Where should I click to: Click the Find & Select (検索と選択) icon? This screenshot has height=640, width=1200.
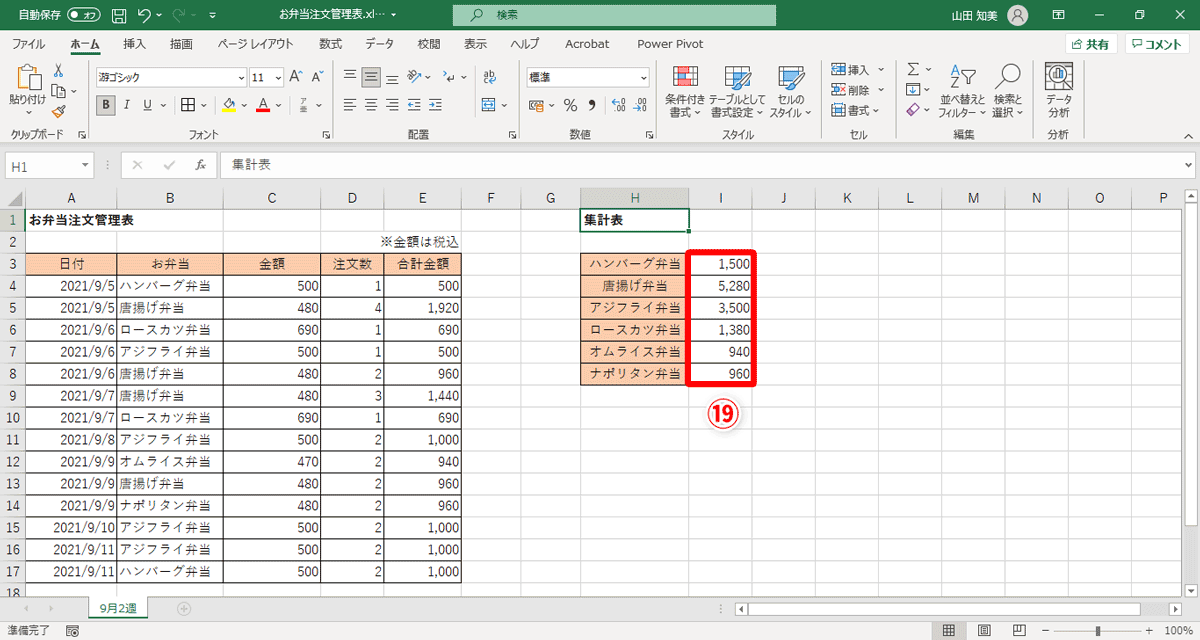[x=1008, y=90]
